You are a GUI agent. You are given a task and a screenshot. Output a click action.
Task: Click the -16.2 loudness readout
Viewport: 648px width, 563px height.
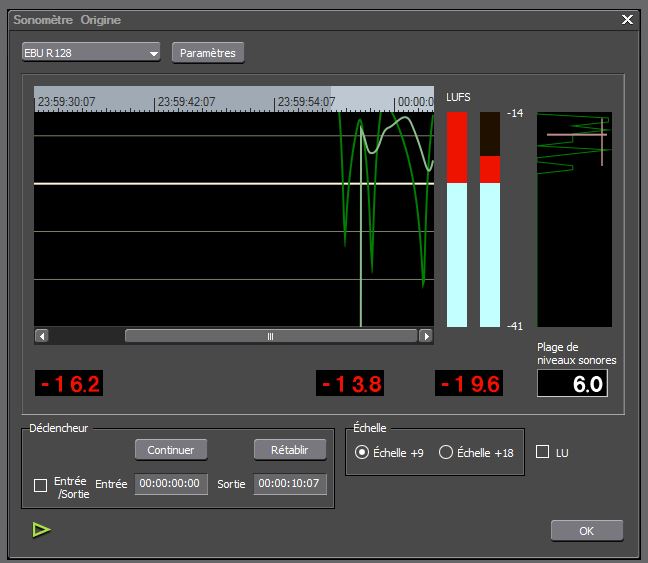69,383
